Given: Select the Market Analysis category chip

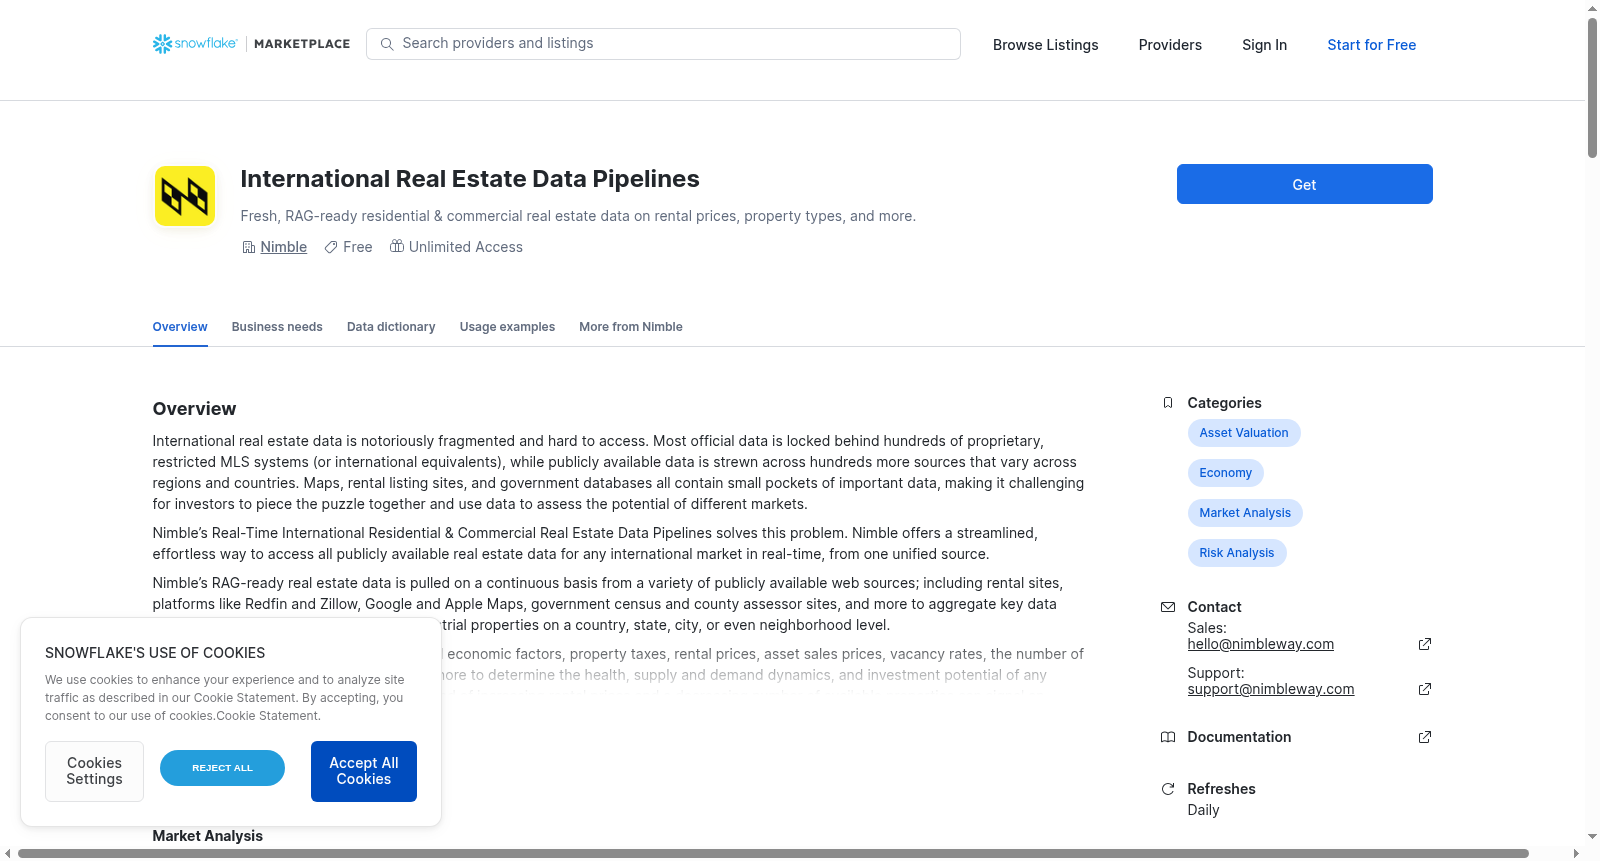Looking at the screenshot, I should pos(1245,513).
